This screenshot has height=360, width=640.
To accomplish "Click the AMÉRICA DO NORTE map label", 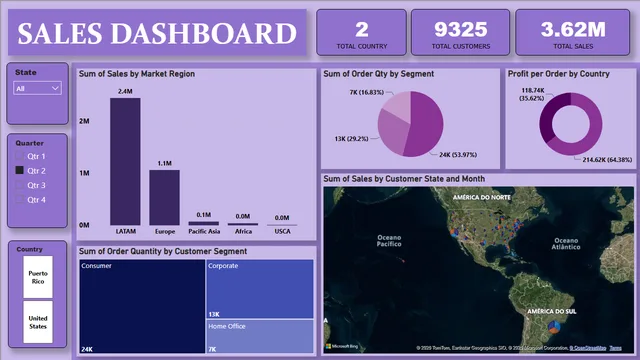I will [482, 198].
